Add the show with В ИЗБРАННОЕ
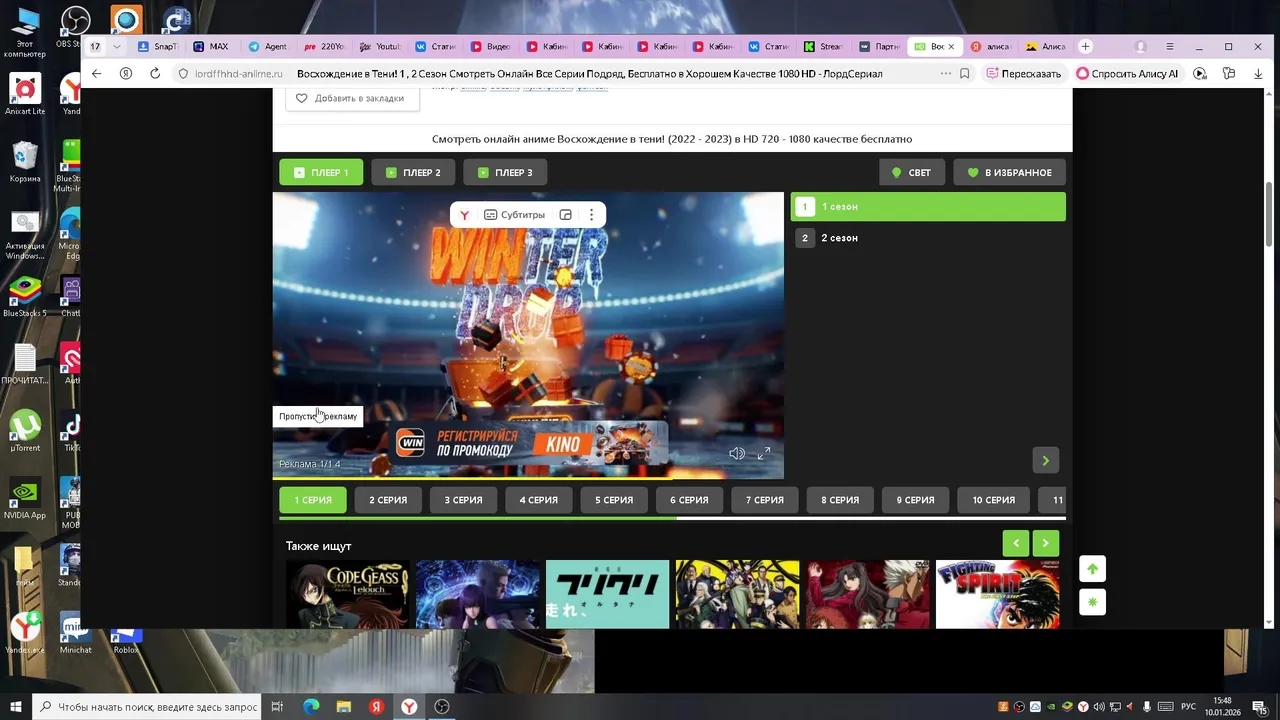Viewport: 1280px width, 720px height. (1009, 172)
